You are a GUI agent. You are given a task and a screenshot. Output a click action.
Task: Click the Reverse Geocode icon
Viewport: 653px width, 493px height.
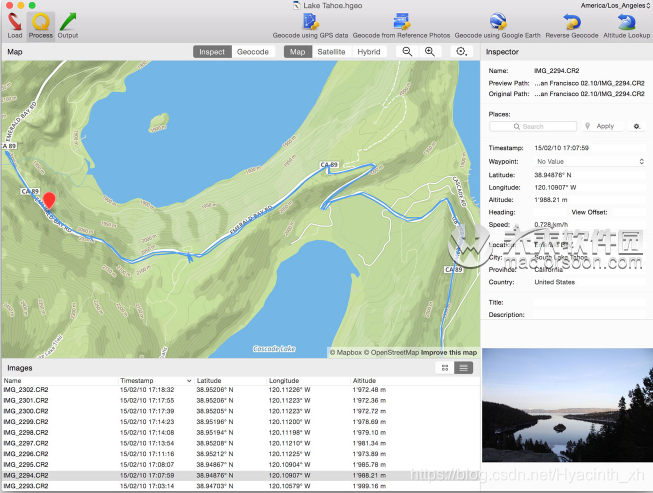point(572,22)
